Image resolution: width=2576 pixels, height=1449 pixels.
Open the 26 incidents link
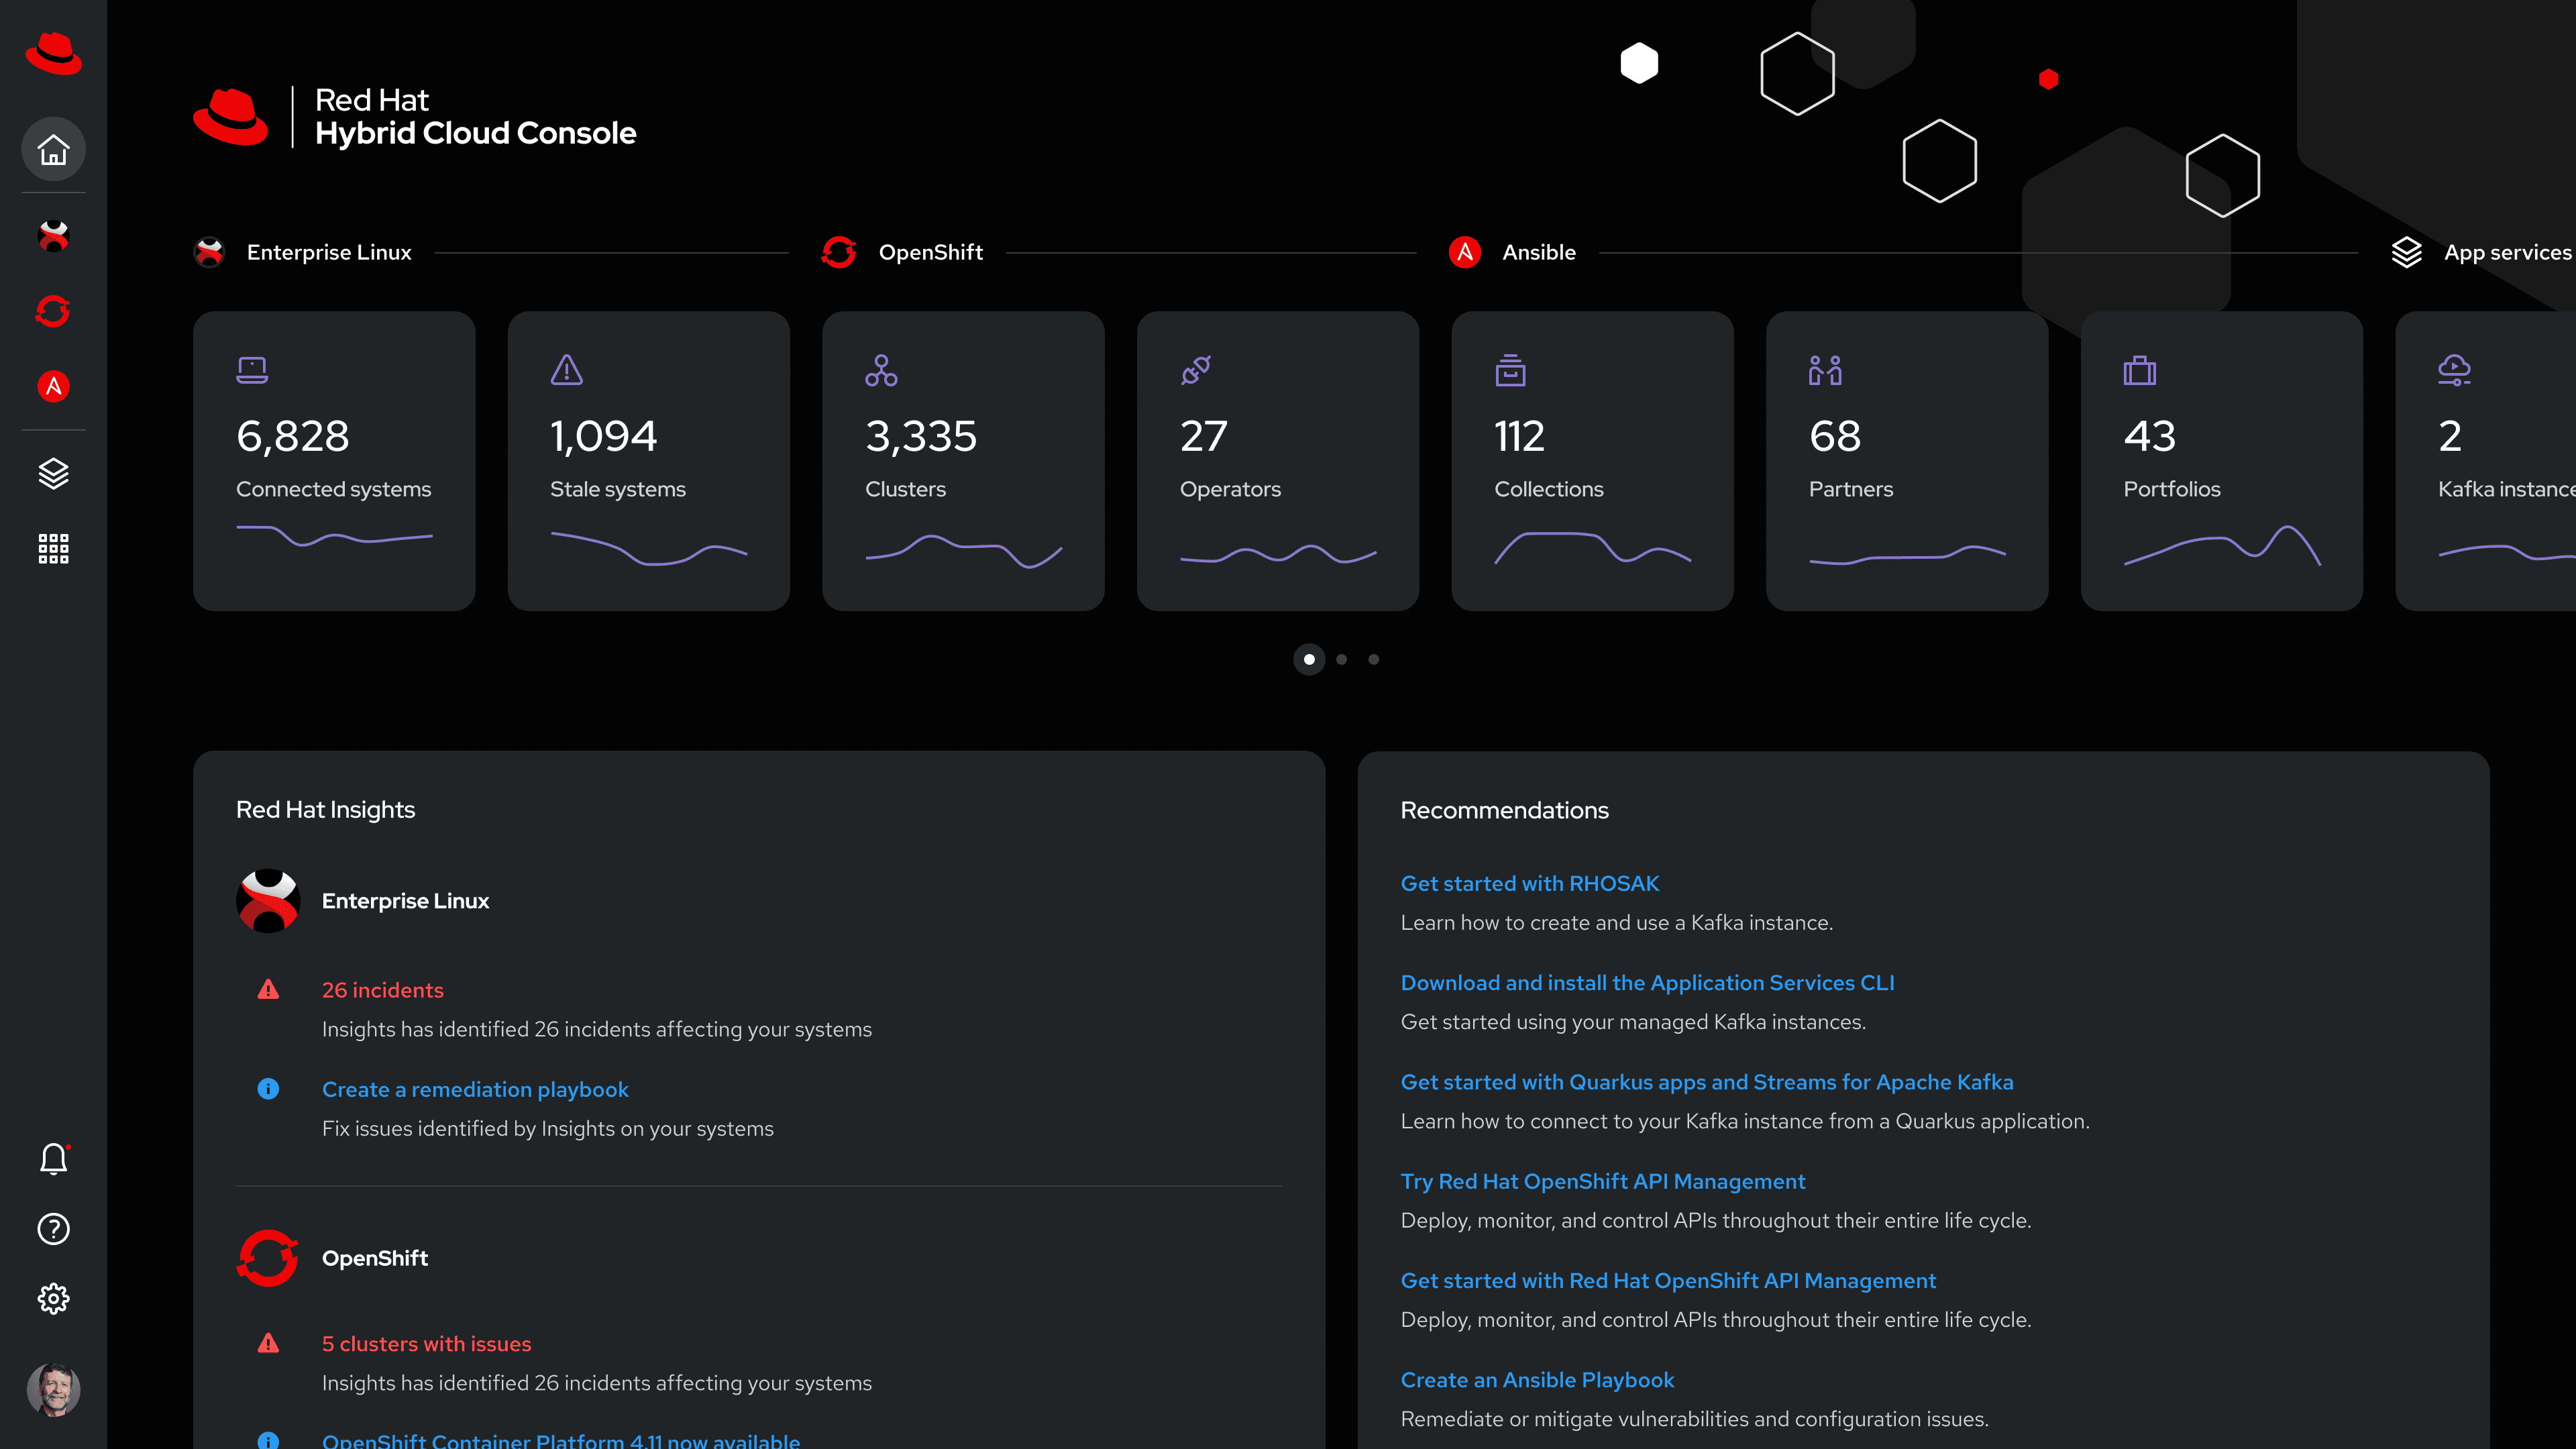[x=383, y=990]
